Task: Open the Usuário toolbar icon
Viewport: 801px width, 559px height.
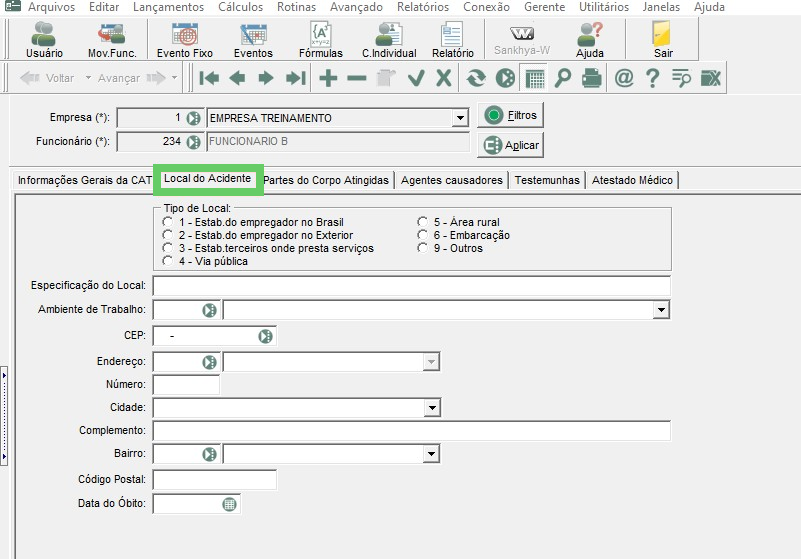Action: tap(44, 40)
